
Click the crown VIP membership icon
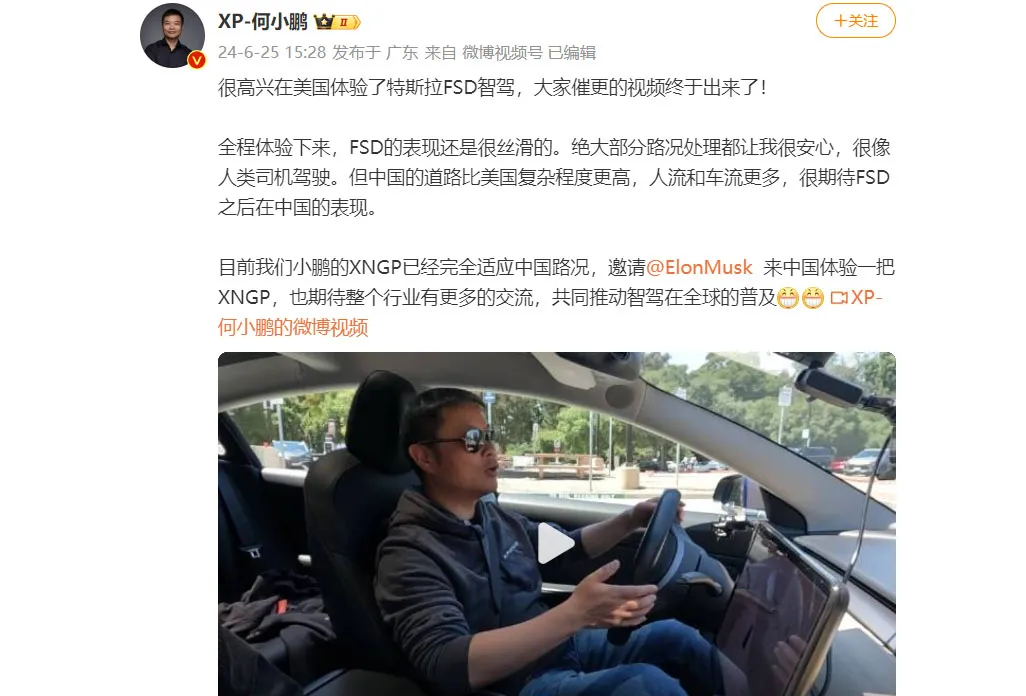(x=324, y=22)
